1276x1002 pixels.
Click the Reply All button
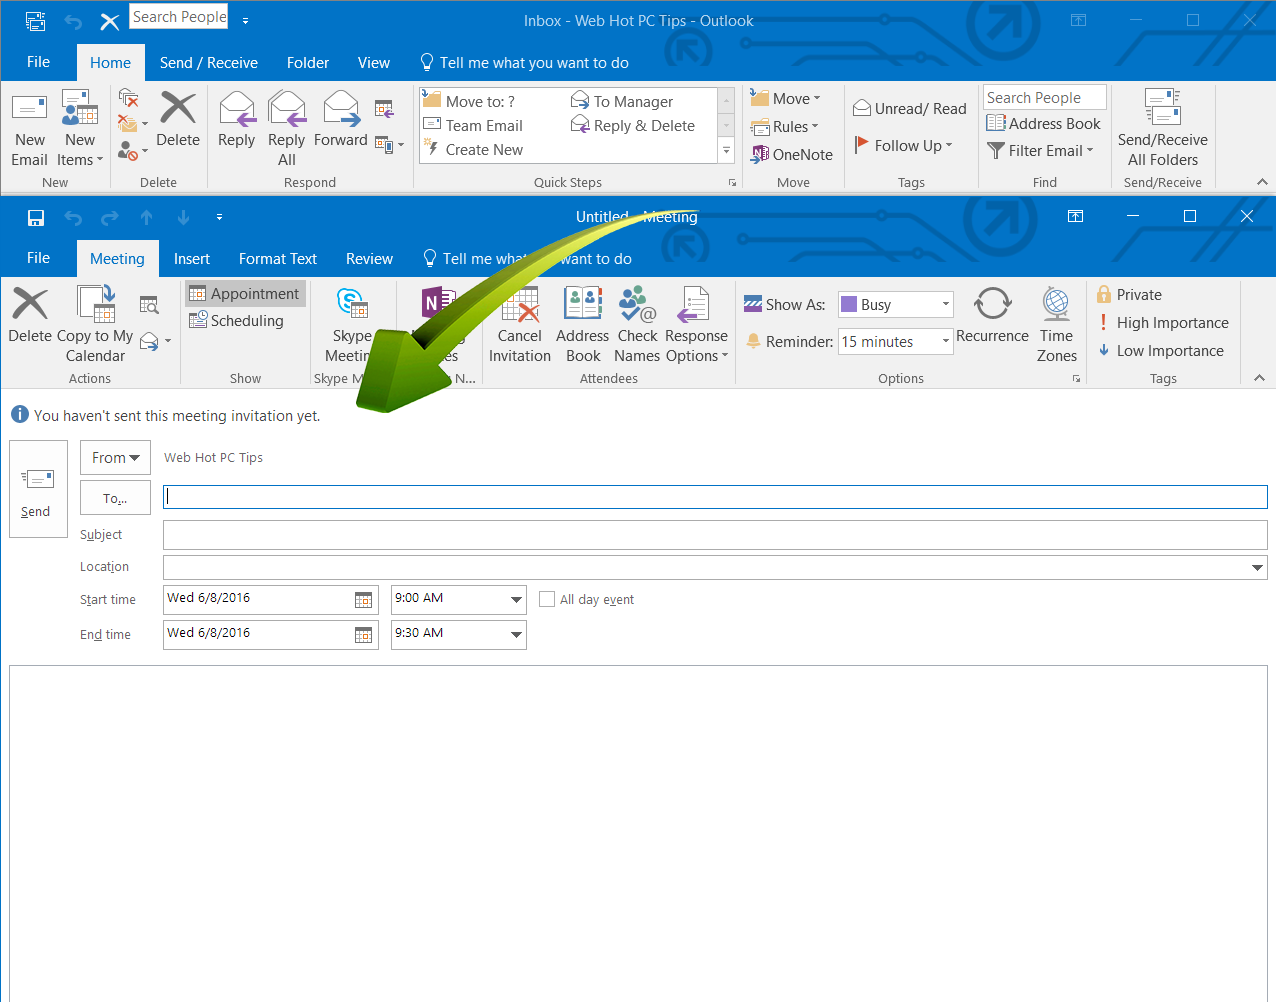tap(287, 130)
